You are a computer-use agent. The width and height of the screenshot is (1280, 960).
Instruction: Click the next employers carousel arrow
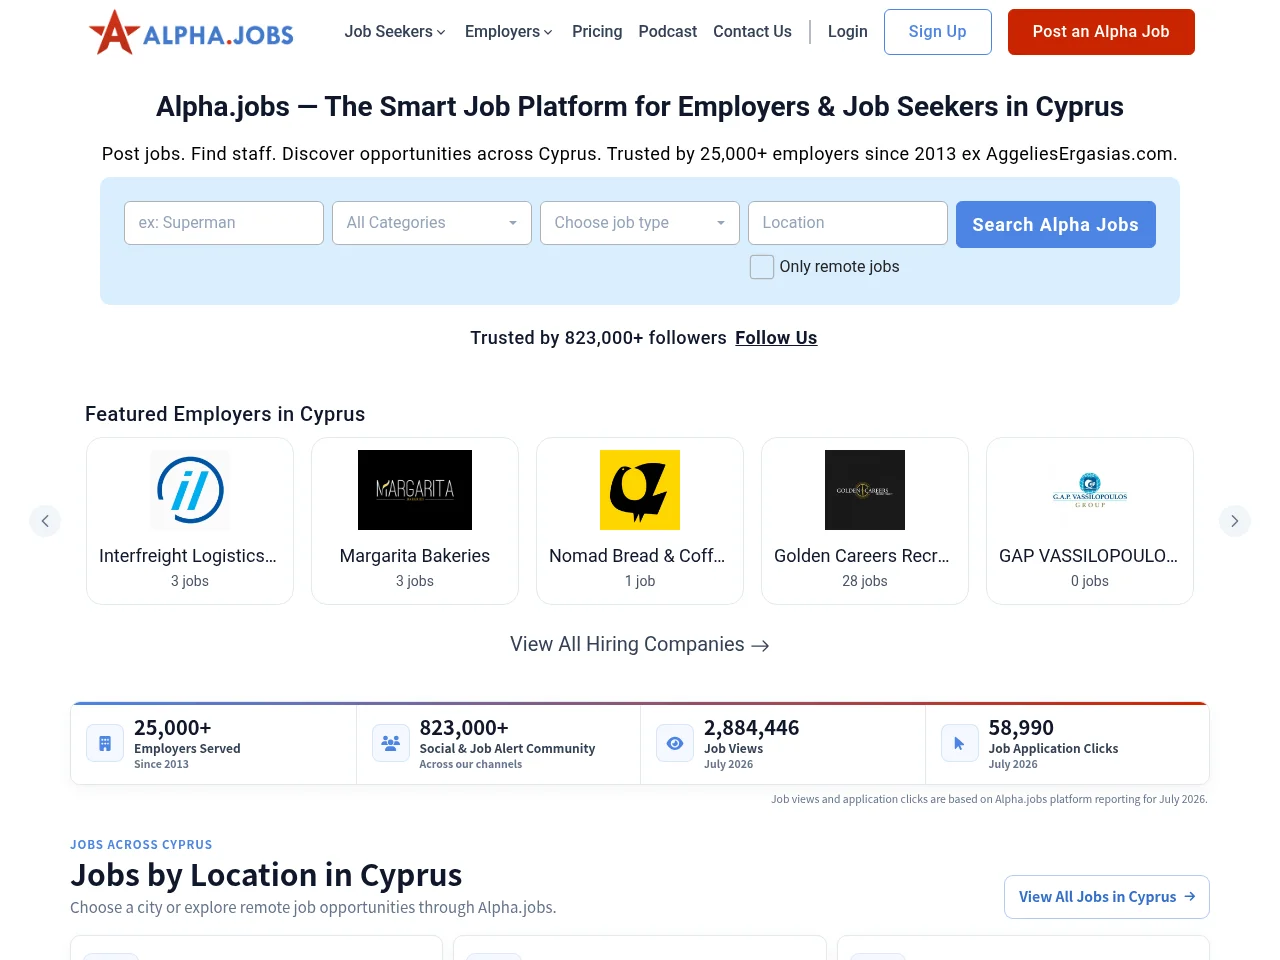(x=1235, y=521)
